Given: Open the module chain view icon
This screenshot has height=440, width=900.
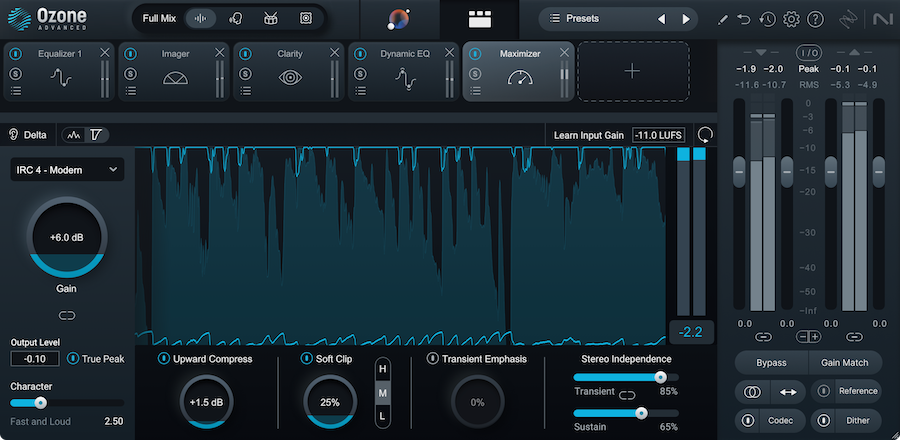Looking at the screenshot, I should (479, 19).
